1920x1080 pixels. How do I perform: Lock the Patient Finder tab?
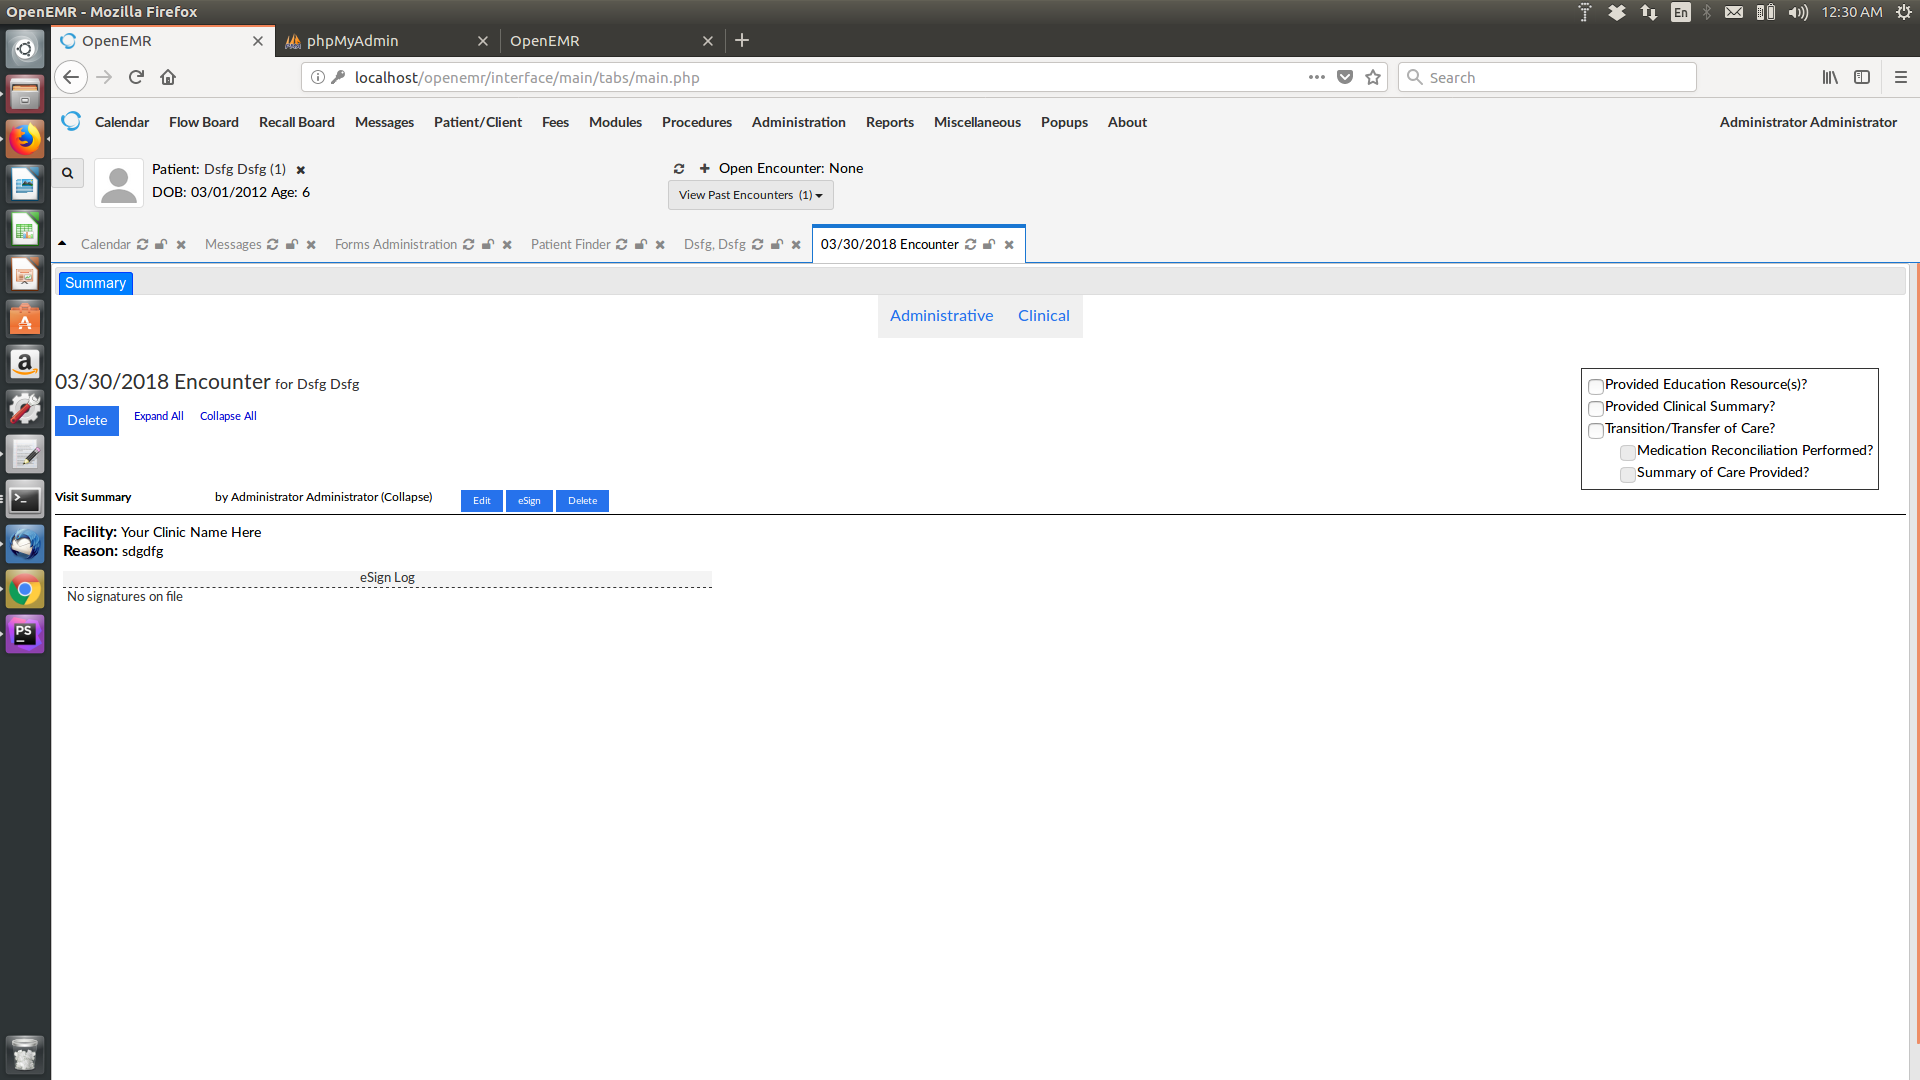641,245
